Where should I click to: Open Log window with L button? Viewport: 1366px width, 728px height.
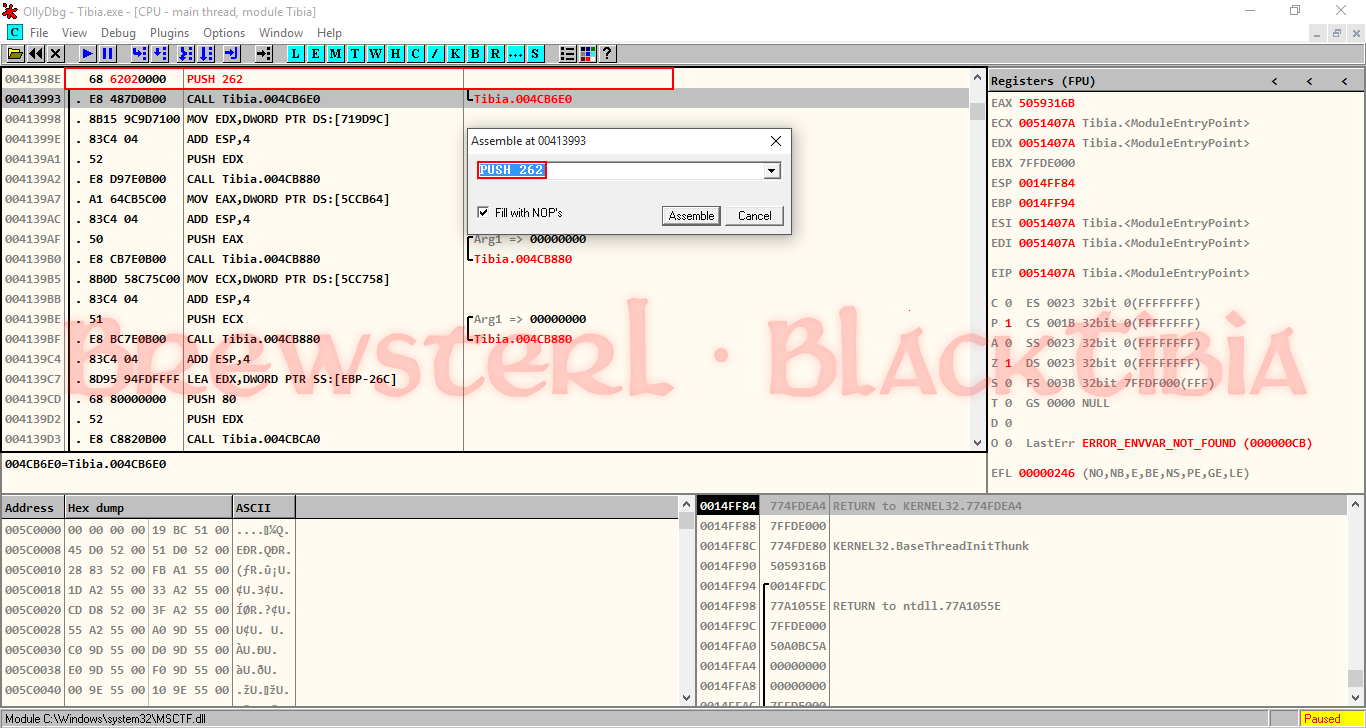click(296, 54)
